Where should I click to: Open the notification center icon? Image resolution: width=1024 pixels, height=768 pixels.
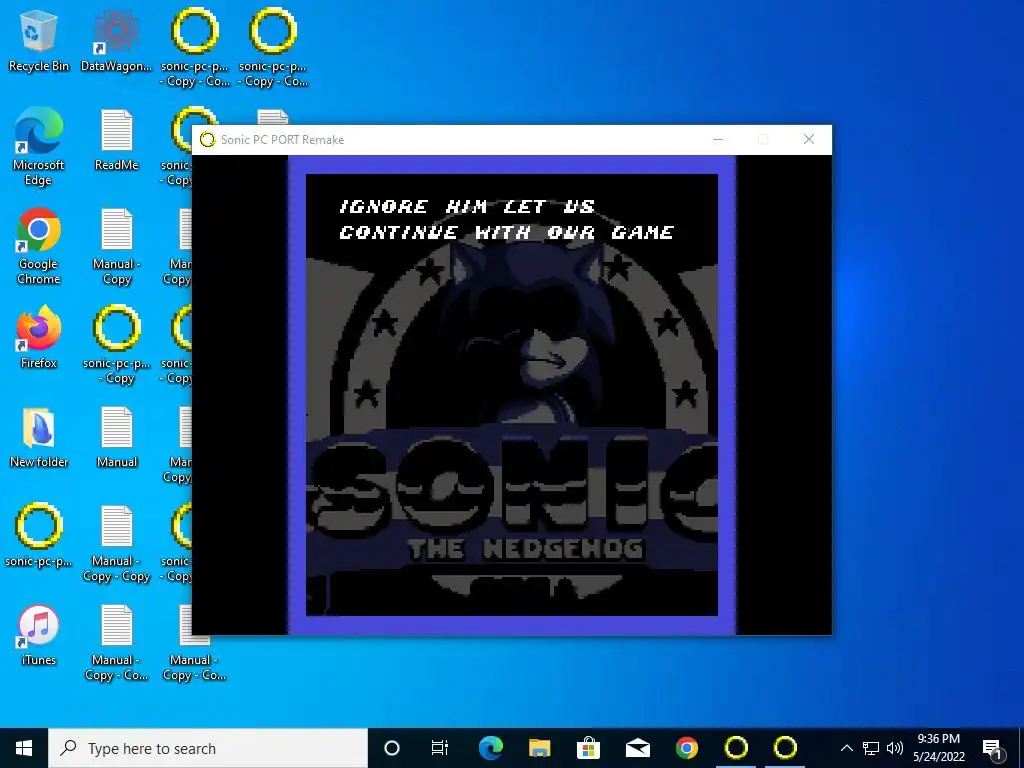coord(992,748)
